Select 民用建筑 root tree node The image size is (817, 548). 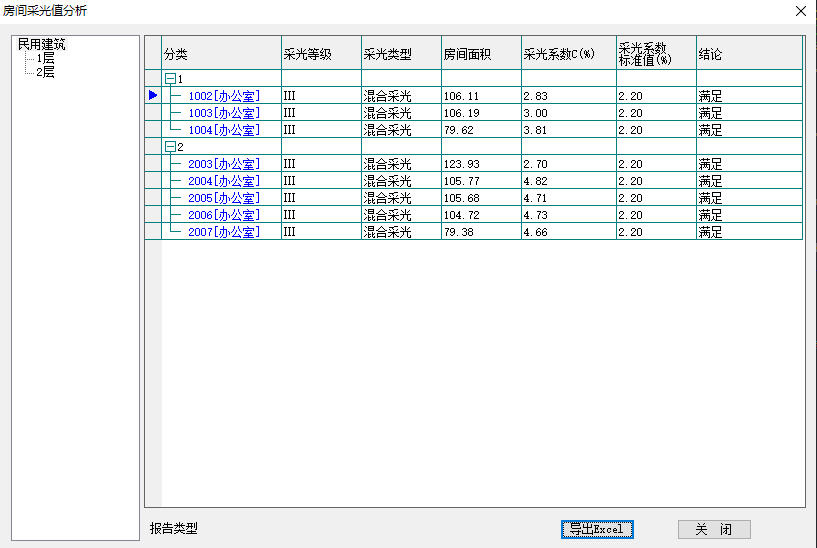click(42, 45)
